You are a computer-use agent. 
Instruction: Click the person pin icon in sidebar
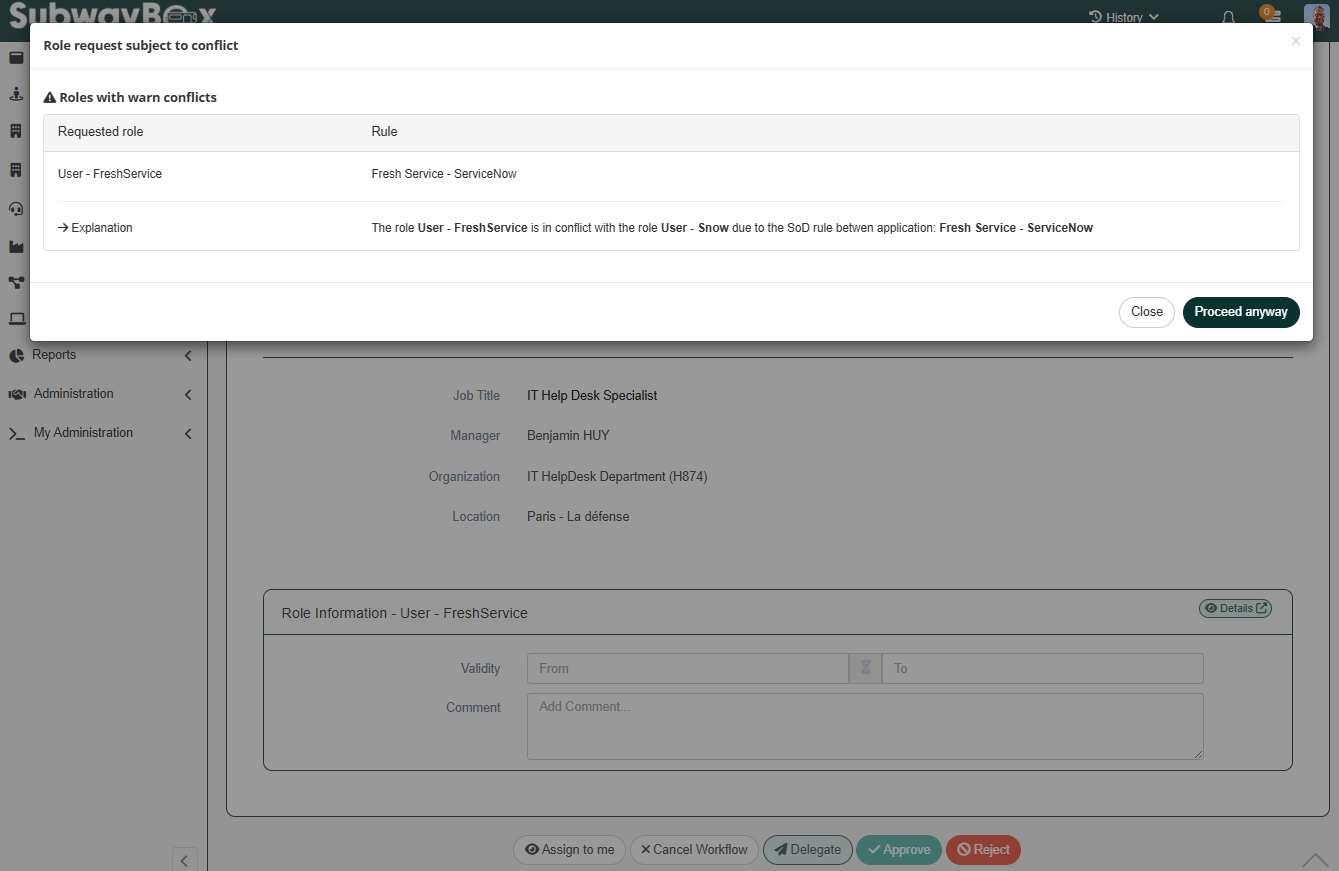16,94
